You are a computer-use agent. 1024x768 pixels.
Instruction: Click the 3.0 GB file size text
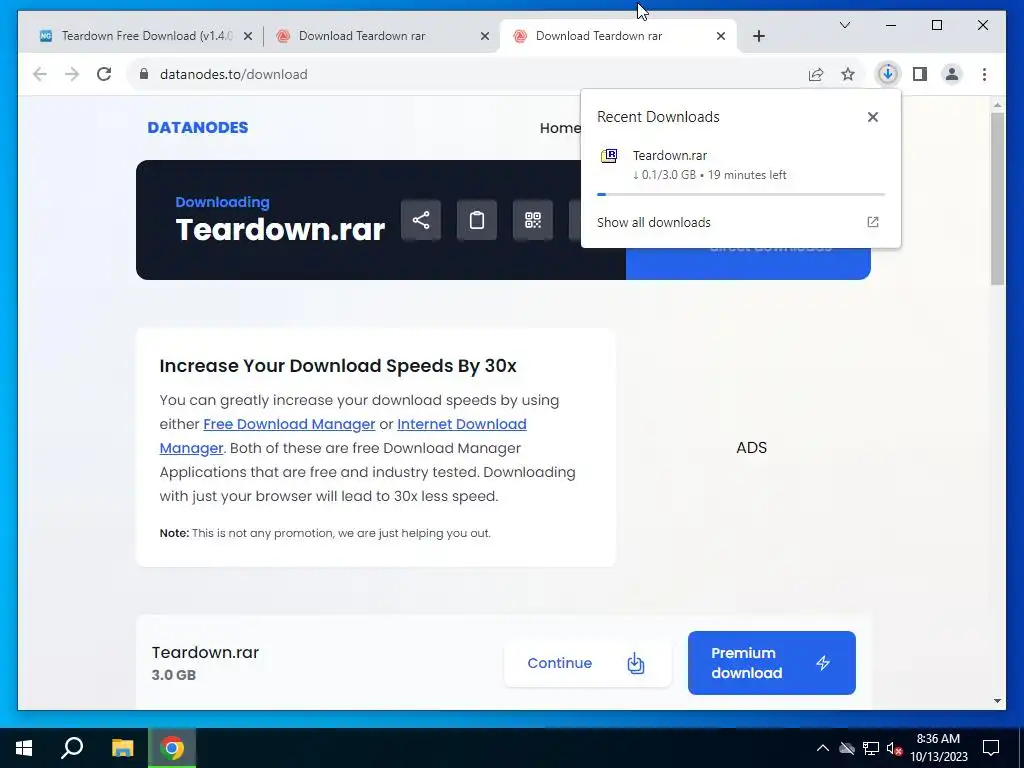(174, 675)
